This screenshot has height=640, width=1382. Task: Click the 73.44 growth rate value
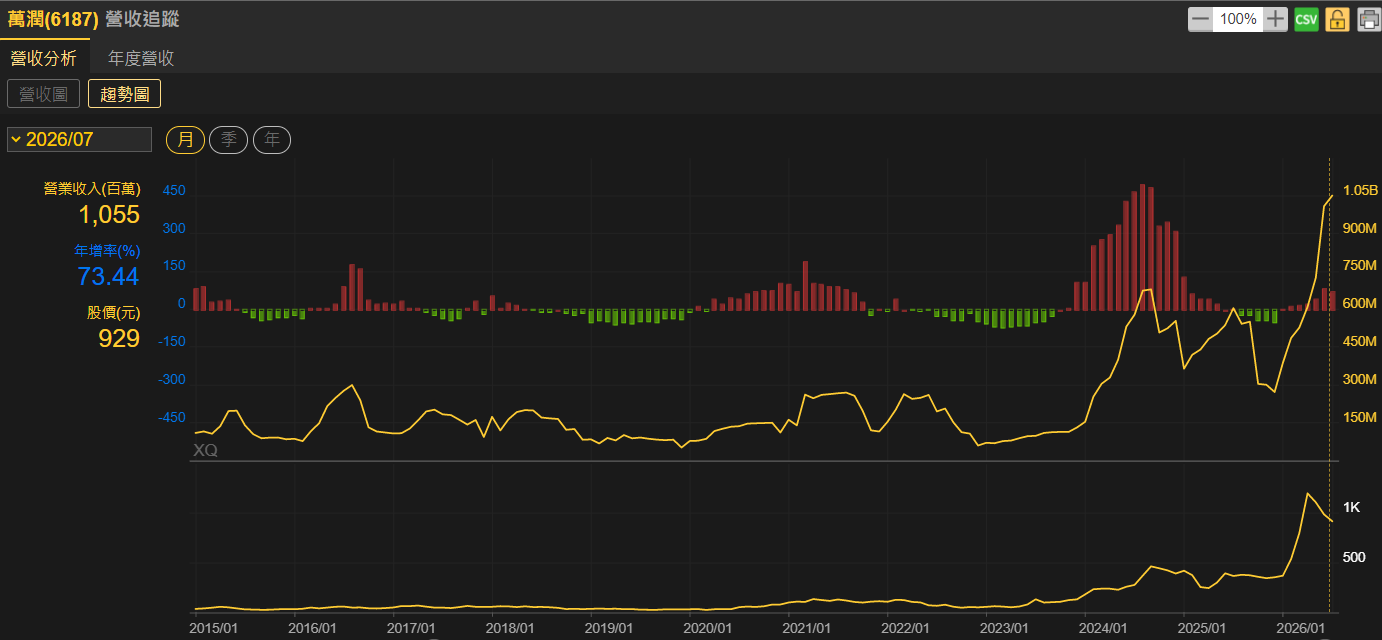[109, 276]
